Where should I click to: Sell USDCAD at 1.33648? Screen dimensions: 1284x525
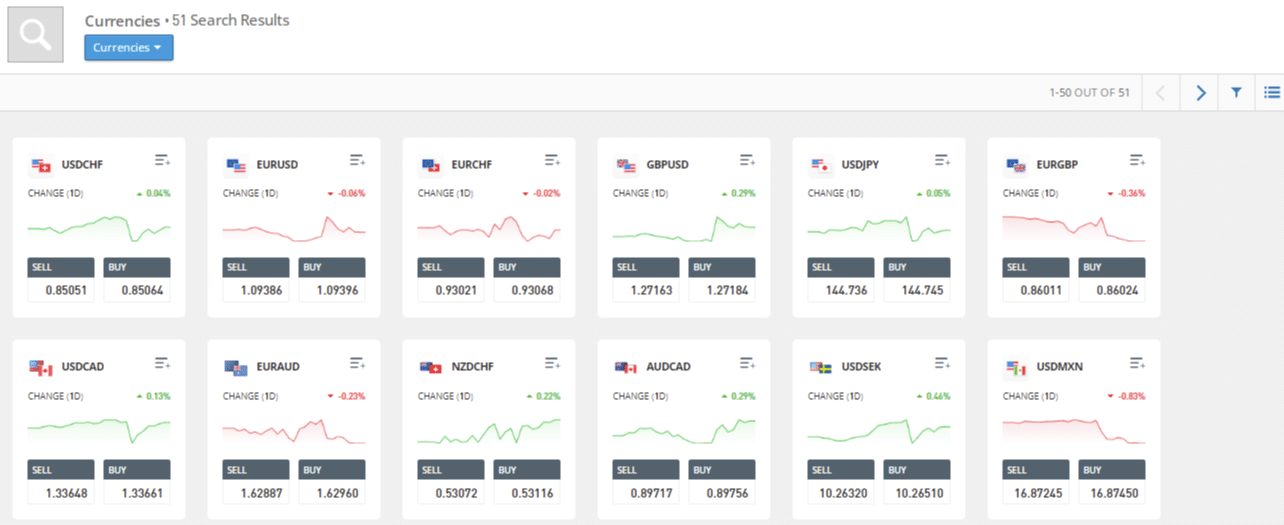[x=61, y=482]
